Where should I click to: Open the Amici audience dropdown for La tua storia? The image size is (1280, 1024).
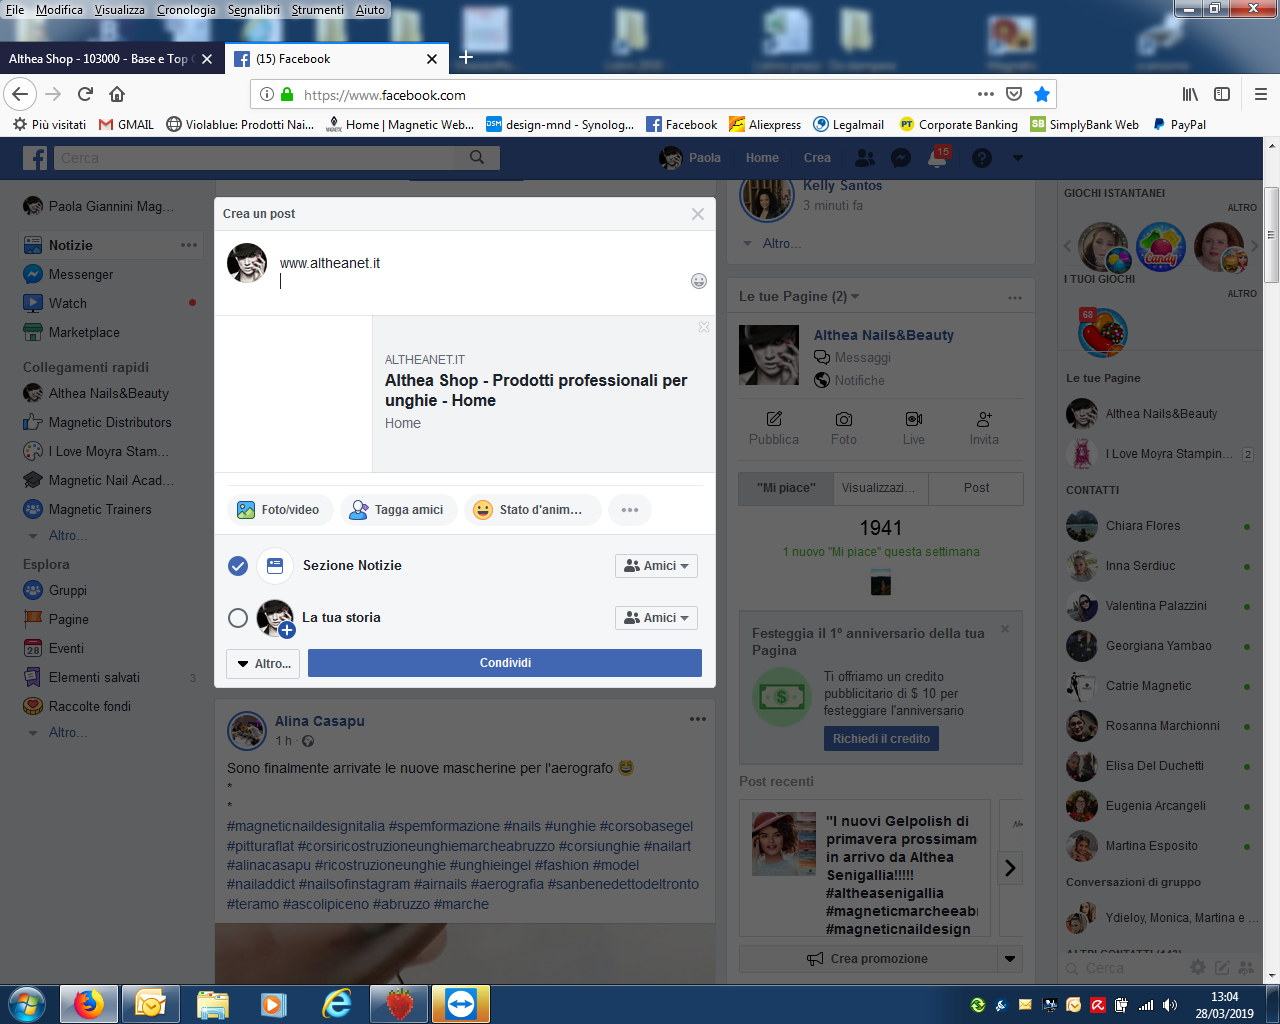(x=656, y=618)
